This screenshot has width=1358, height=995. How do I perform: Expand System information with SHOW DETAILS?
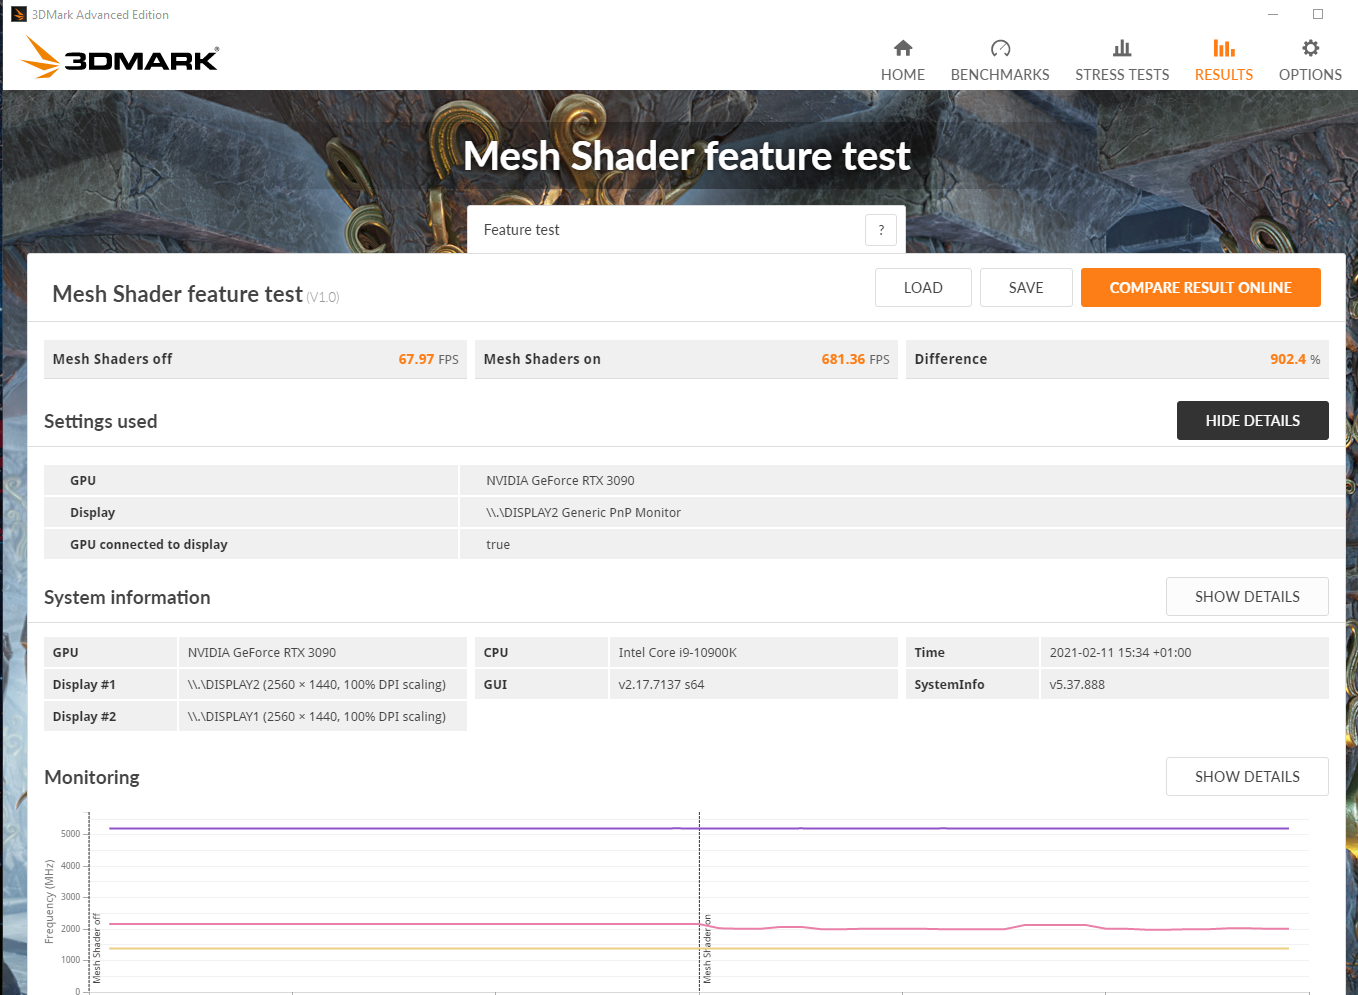point(1247,596)
